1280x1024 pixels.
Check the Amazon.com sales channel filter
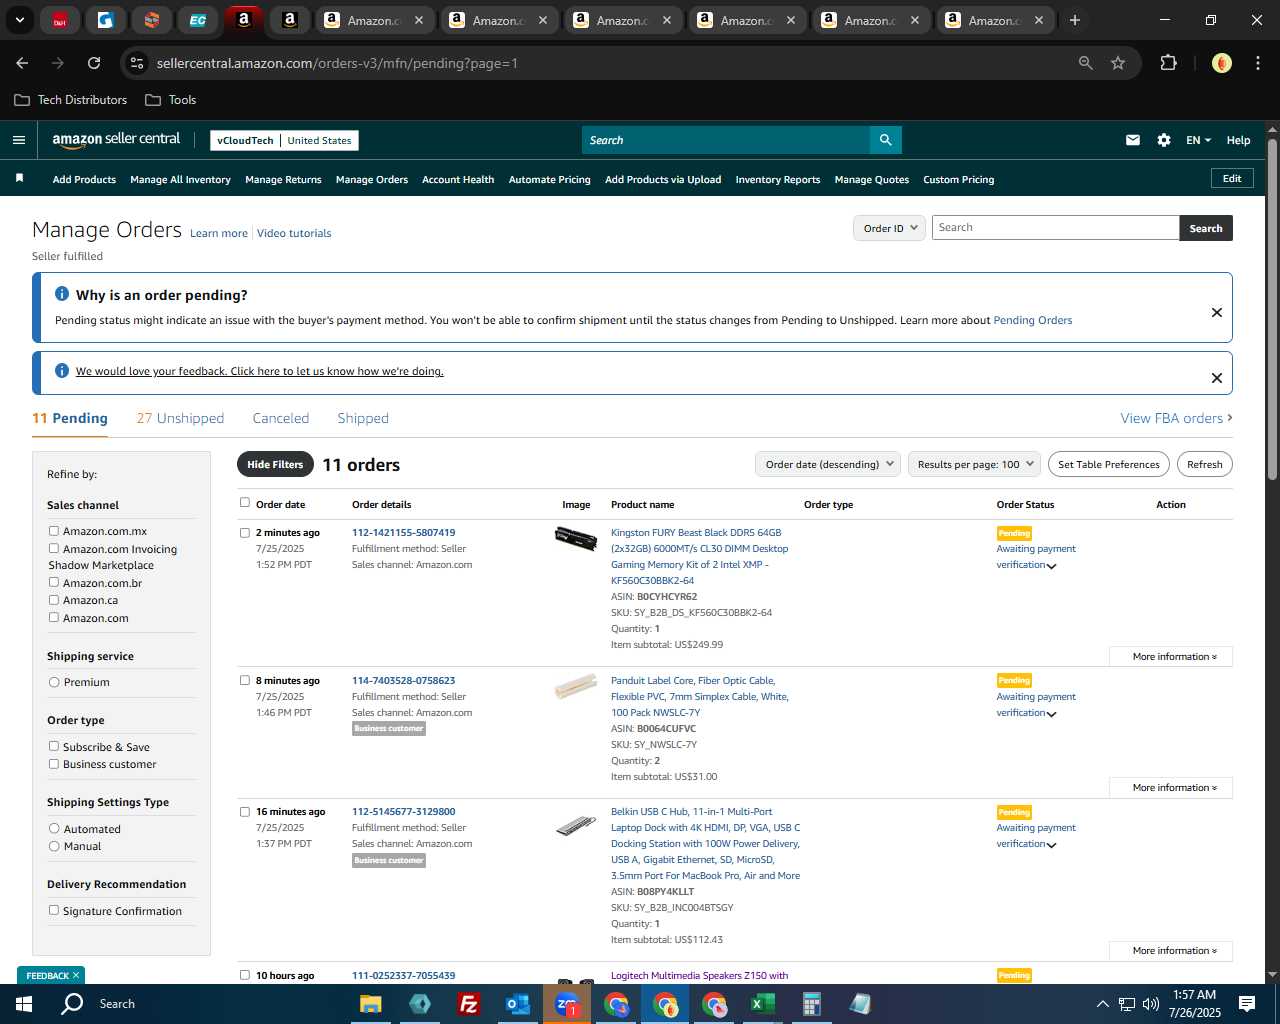54,617
